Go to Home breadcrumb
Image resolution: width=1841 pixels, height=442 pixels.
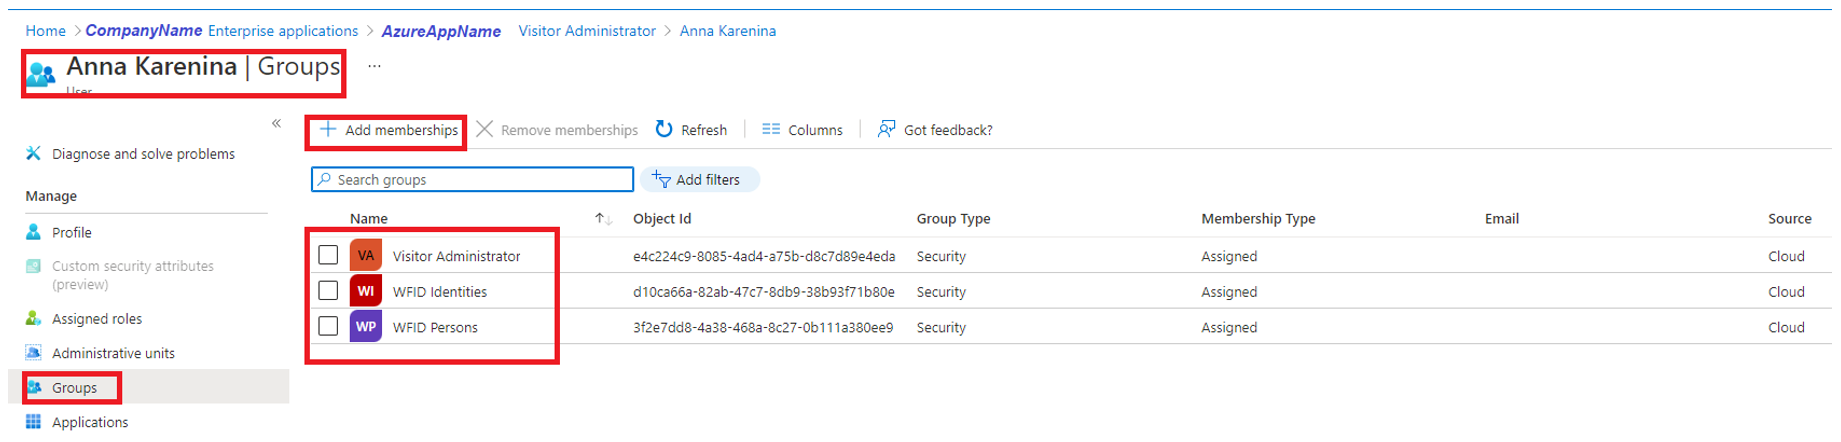pos(45,31)
